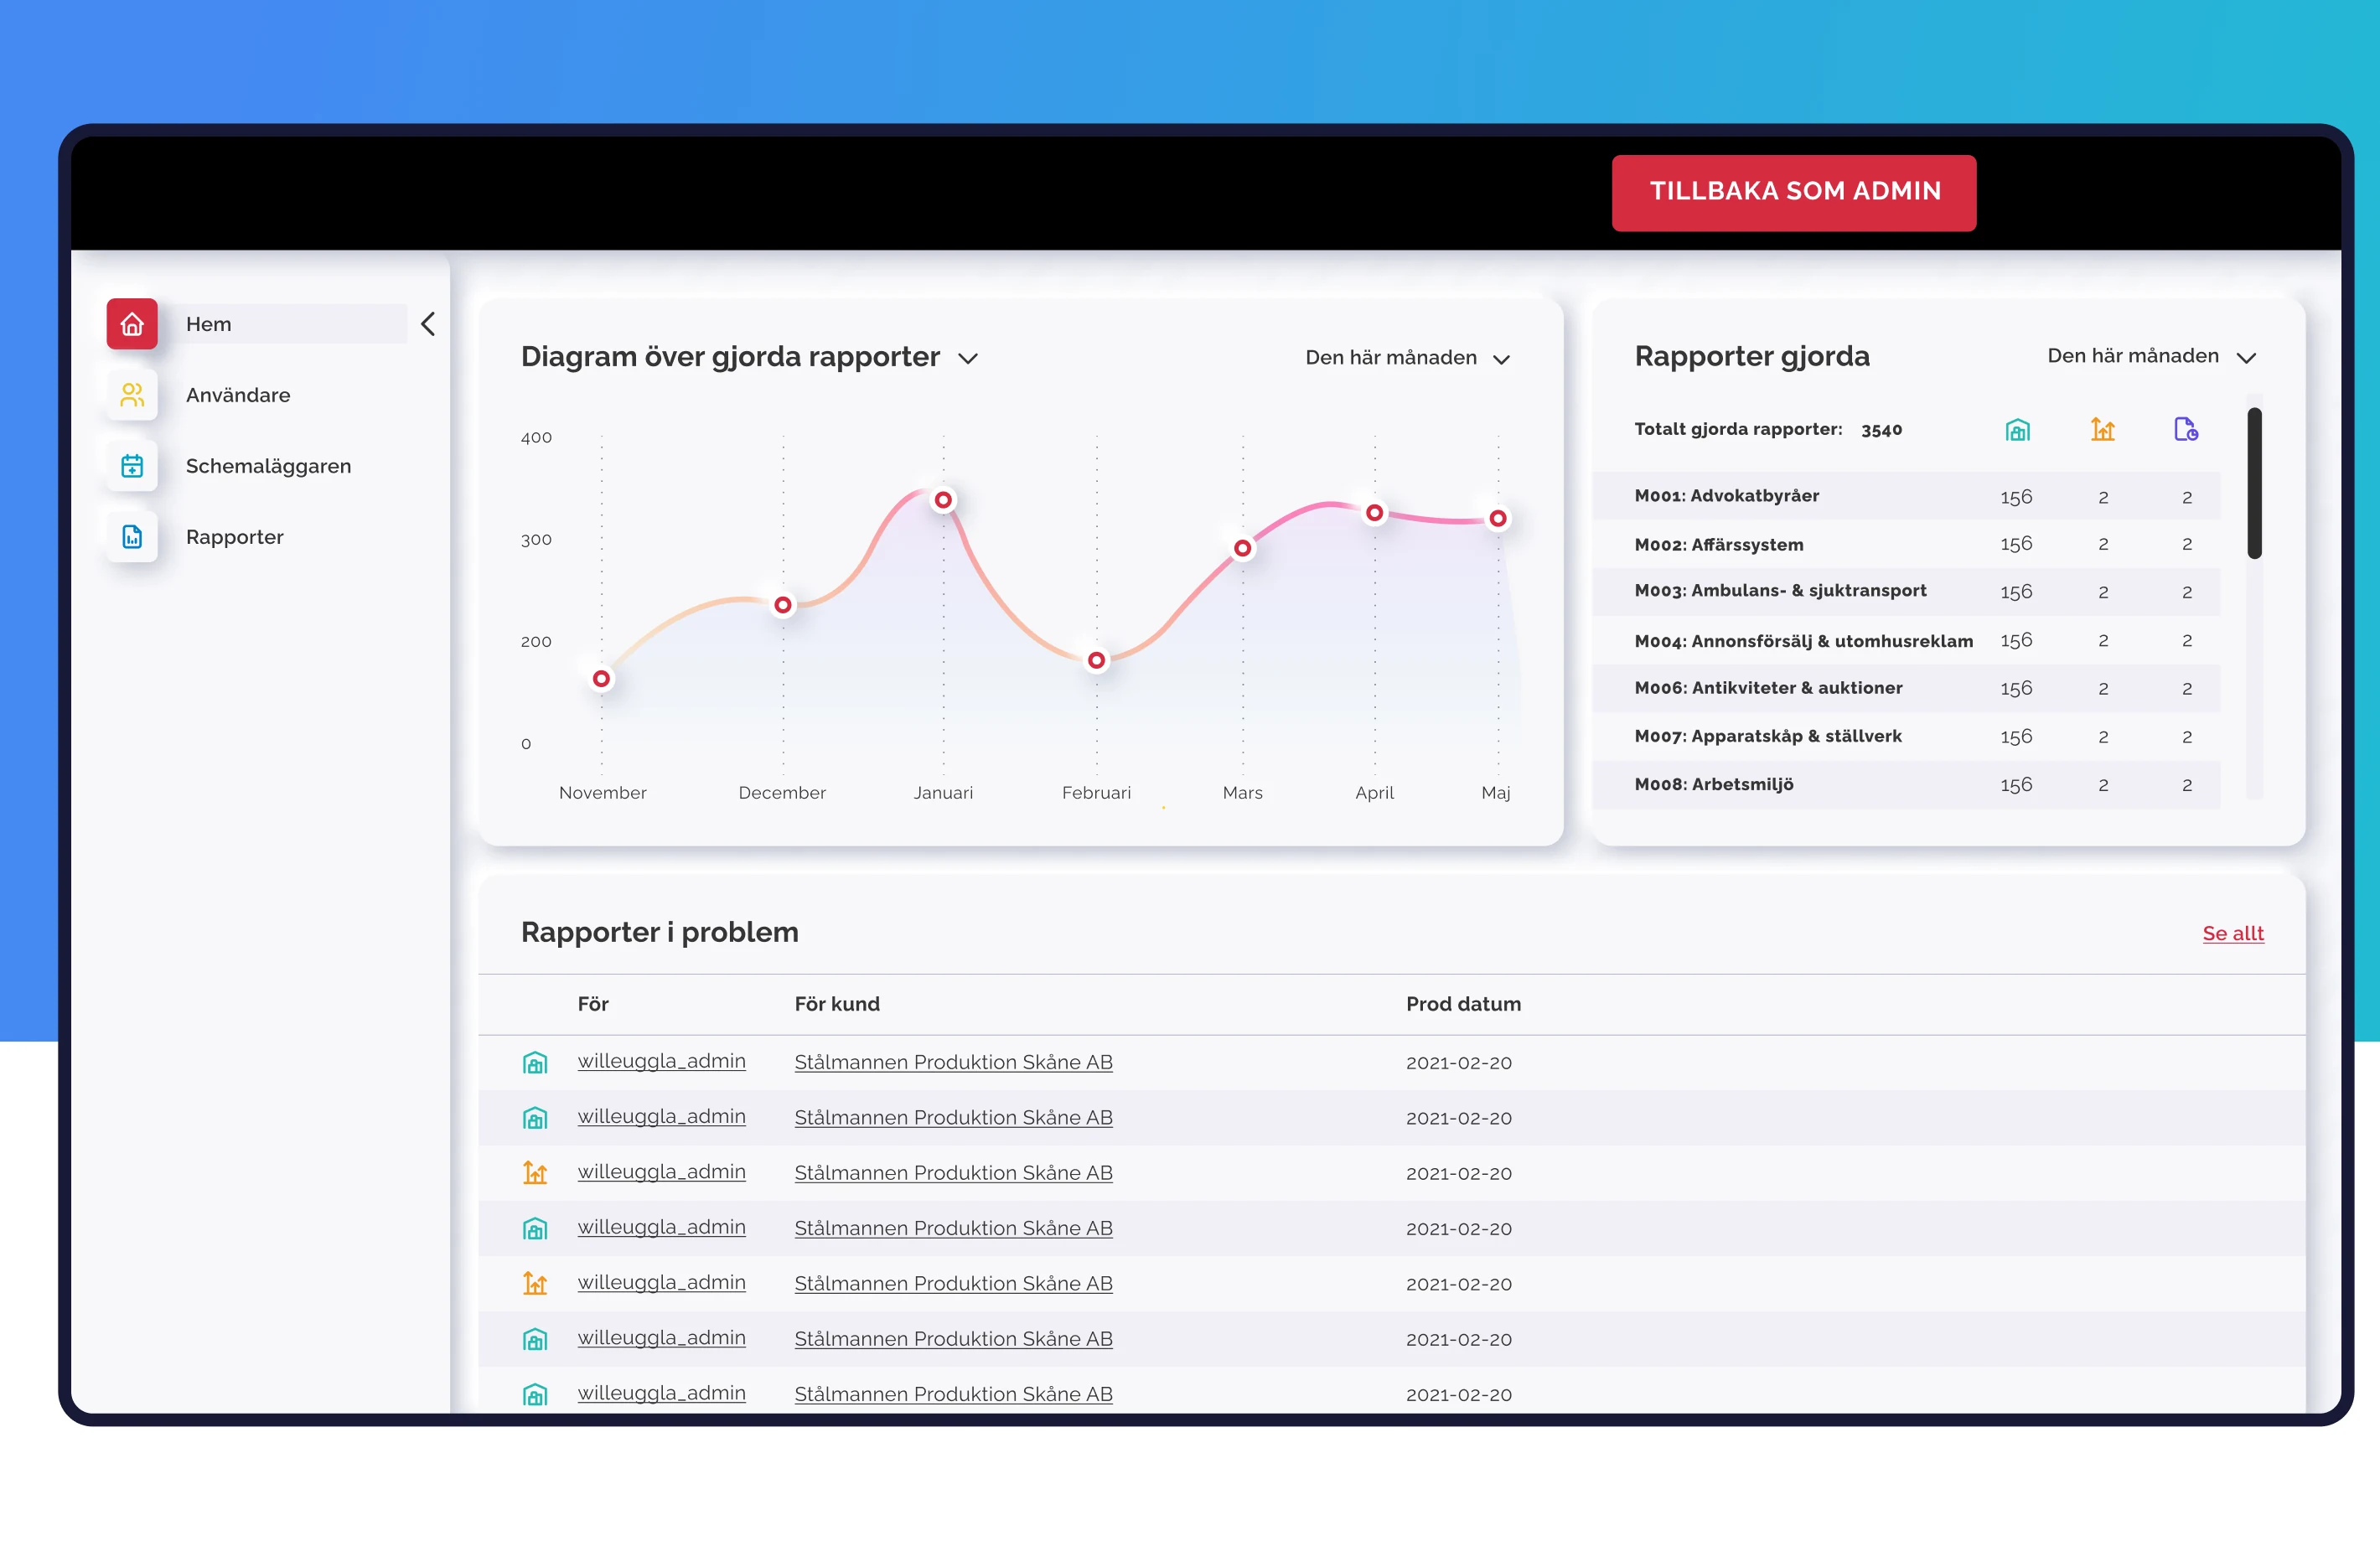Screen dimensions: 2380x1567
Task: Select M007: Apparatskåp & ställverk row
Action: [1906, 736]
